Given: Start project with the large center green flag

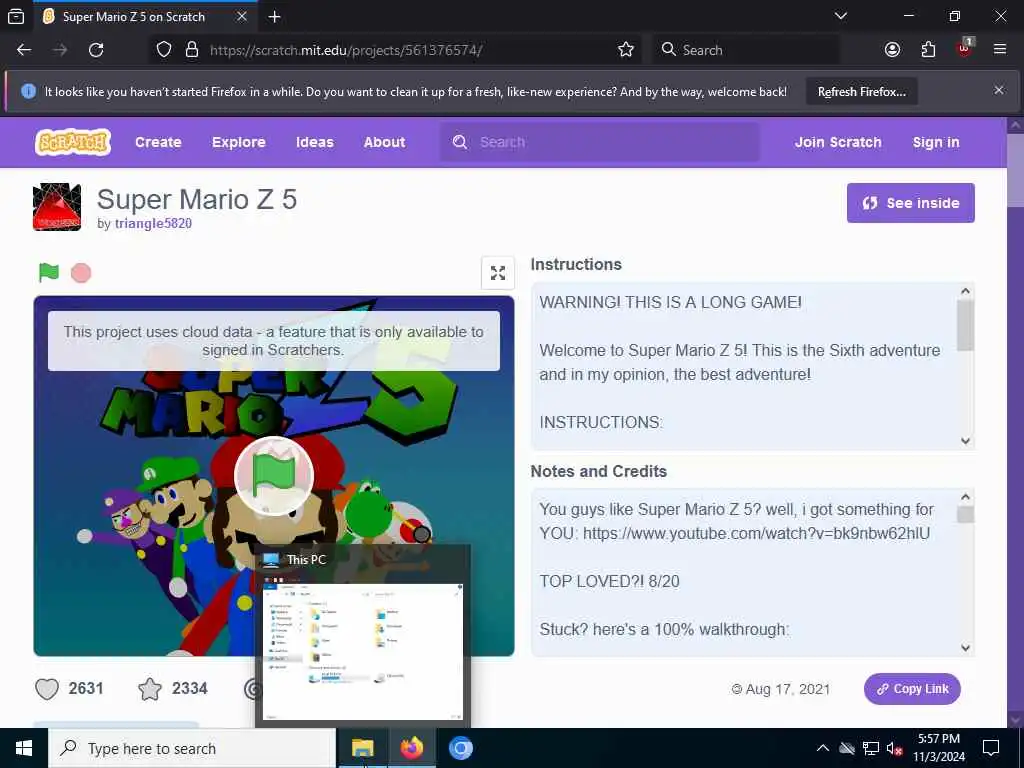Looking at the screenshot, I should pos(274,476).
